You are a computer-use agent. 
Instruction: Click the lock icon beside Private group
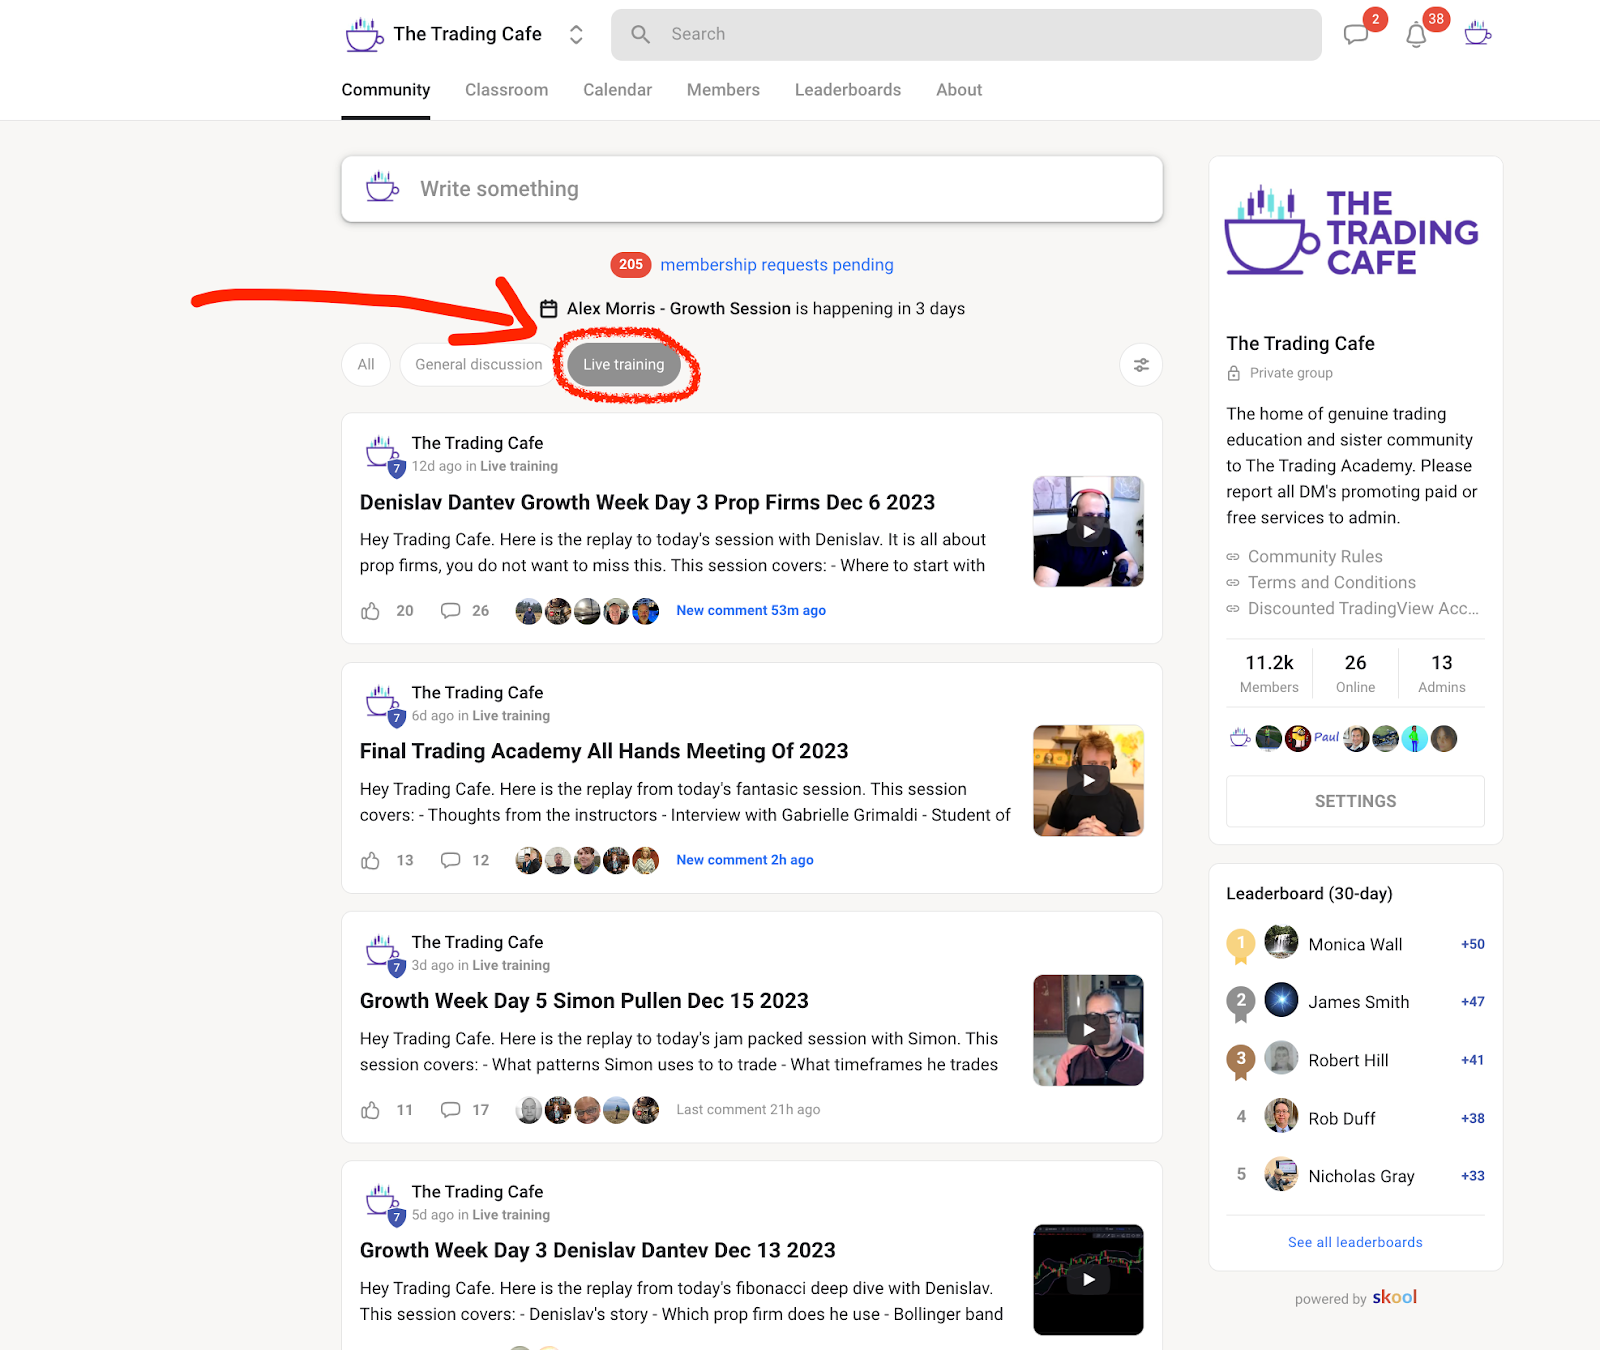point(1234,373)
